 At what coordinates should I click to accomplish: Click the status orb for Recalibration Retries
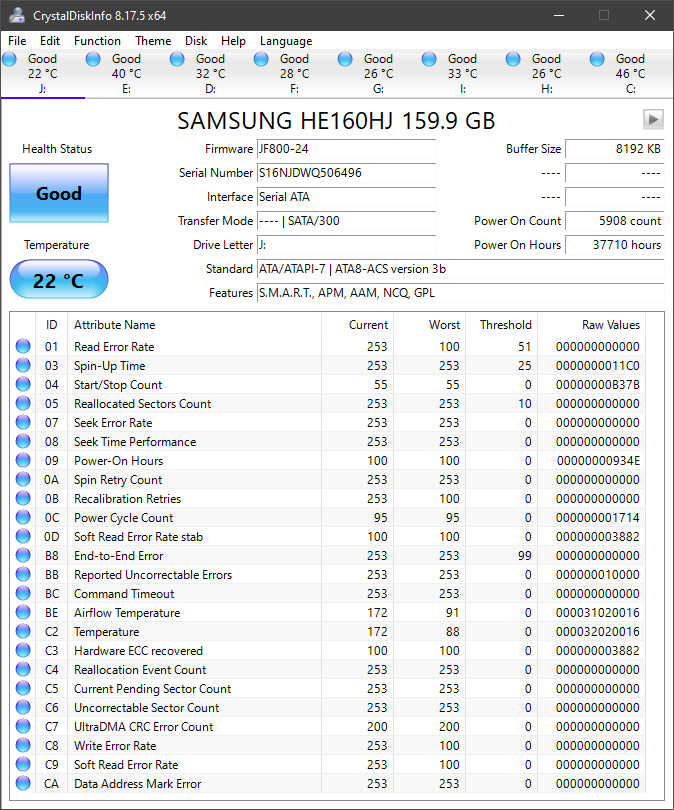click(23, 498)
